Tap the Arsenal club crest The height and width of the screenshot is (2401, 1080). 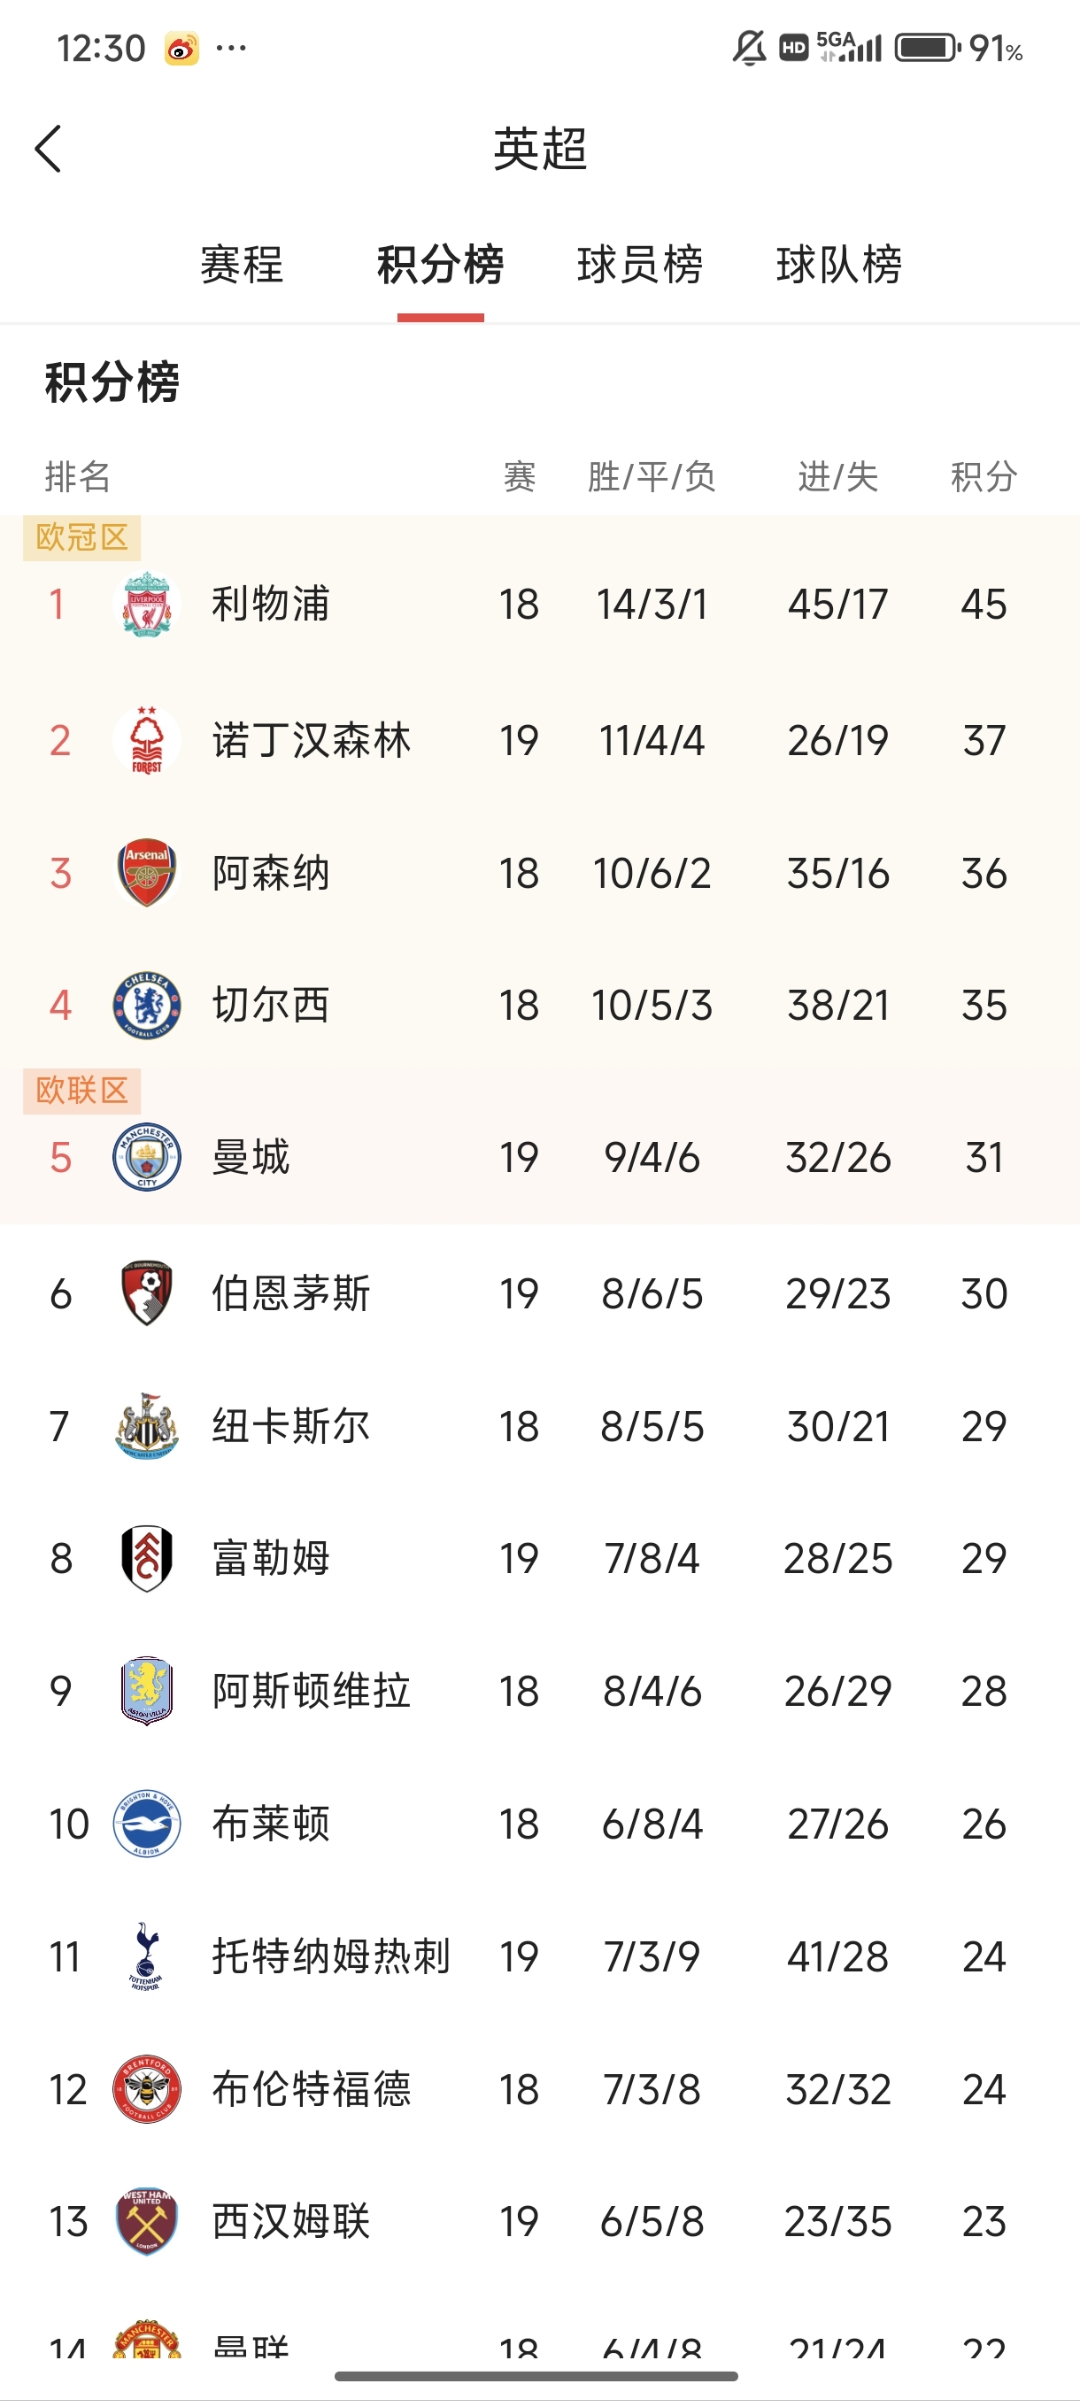(x=148, y=872)
